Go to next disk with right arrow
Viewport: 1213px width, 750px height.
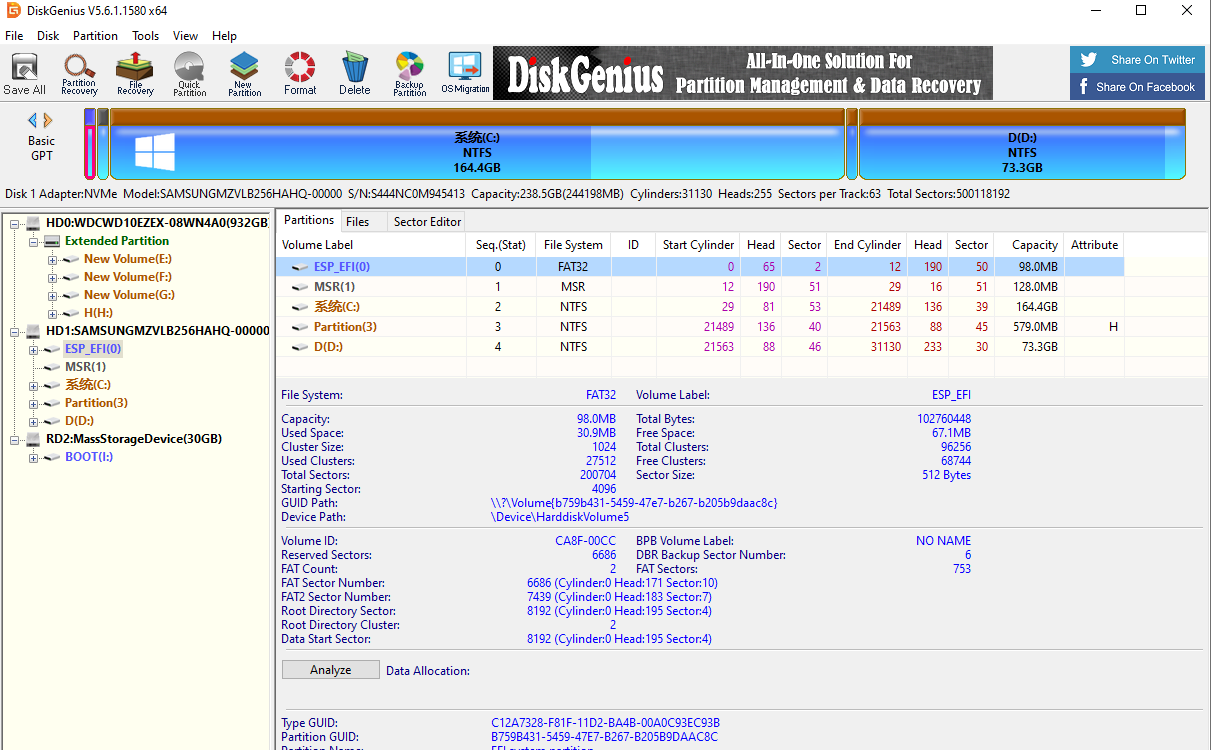click(48, 120)
